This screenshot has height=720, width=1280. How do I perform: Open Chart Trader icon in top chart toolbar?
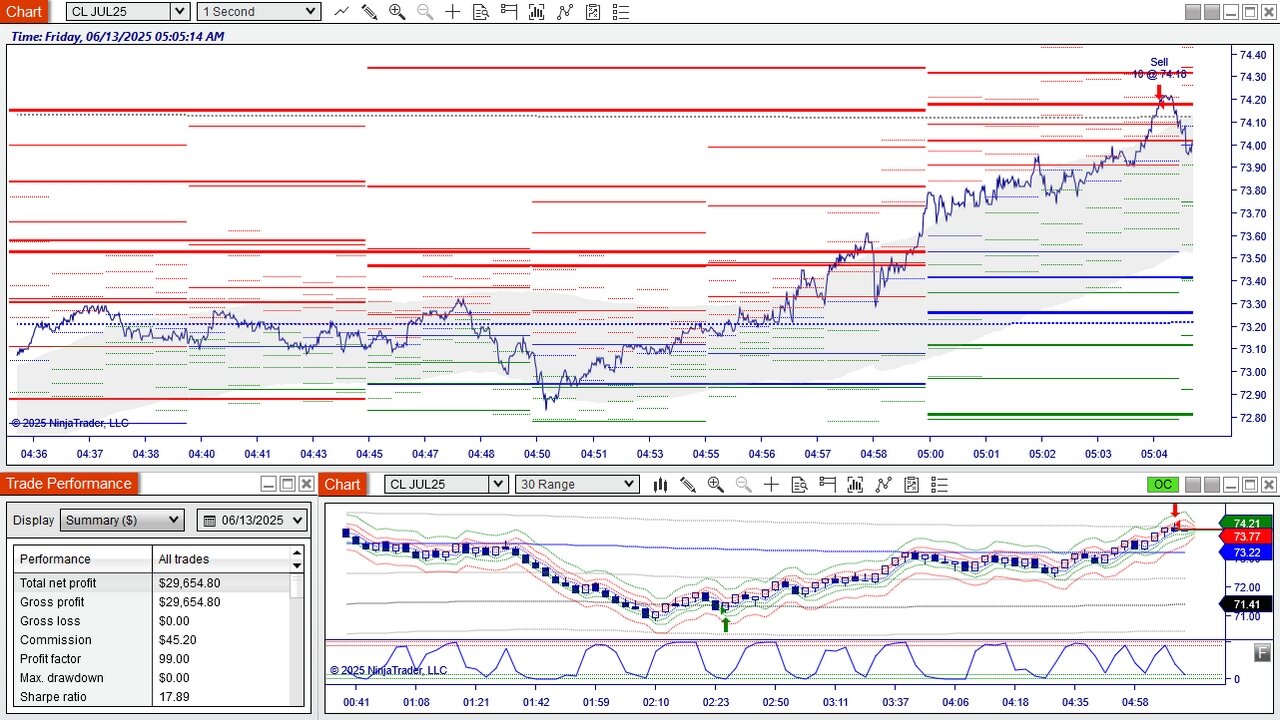tap(509, 12)
